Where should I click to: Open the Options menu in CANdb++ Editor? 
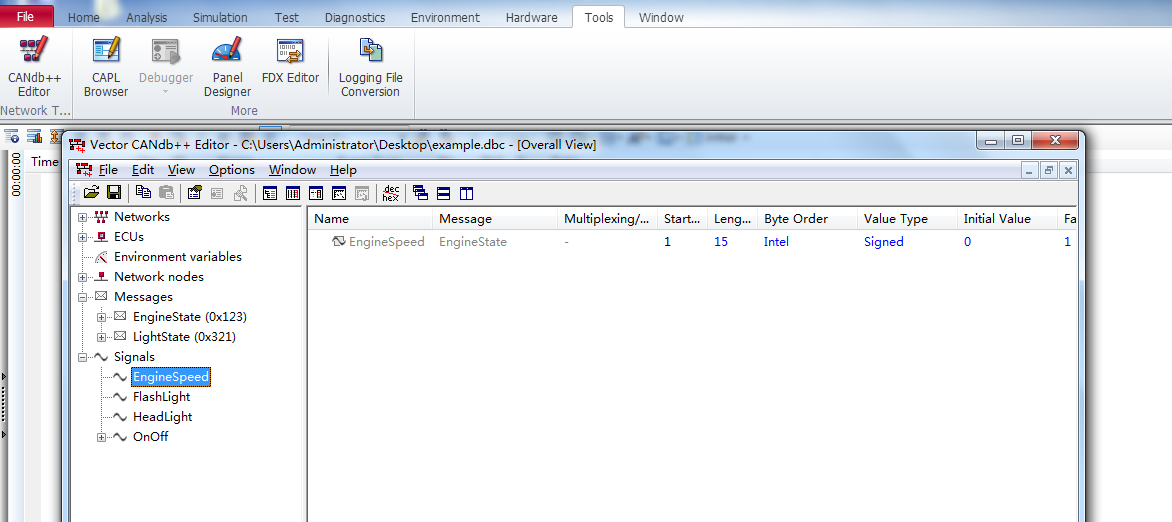click(x=232, y=170)
